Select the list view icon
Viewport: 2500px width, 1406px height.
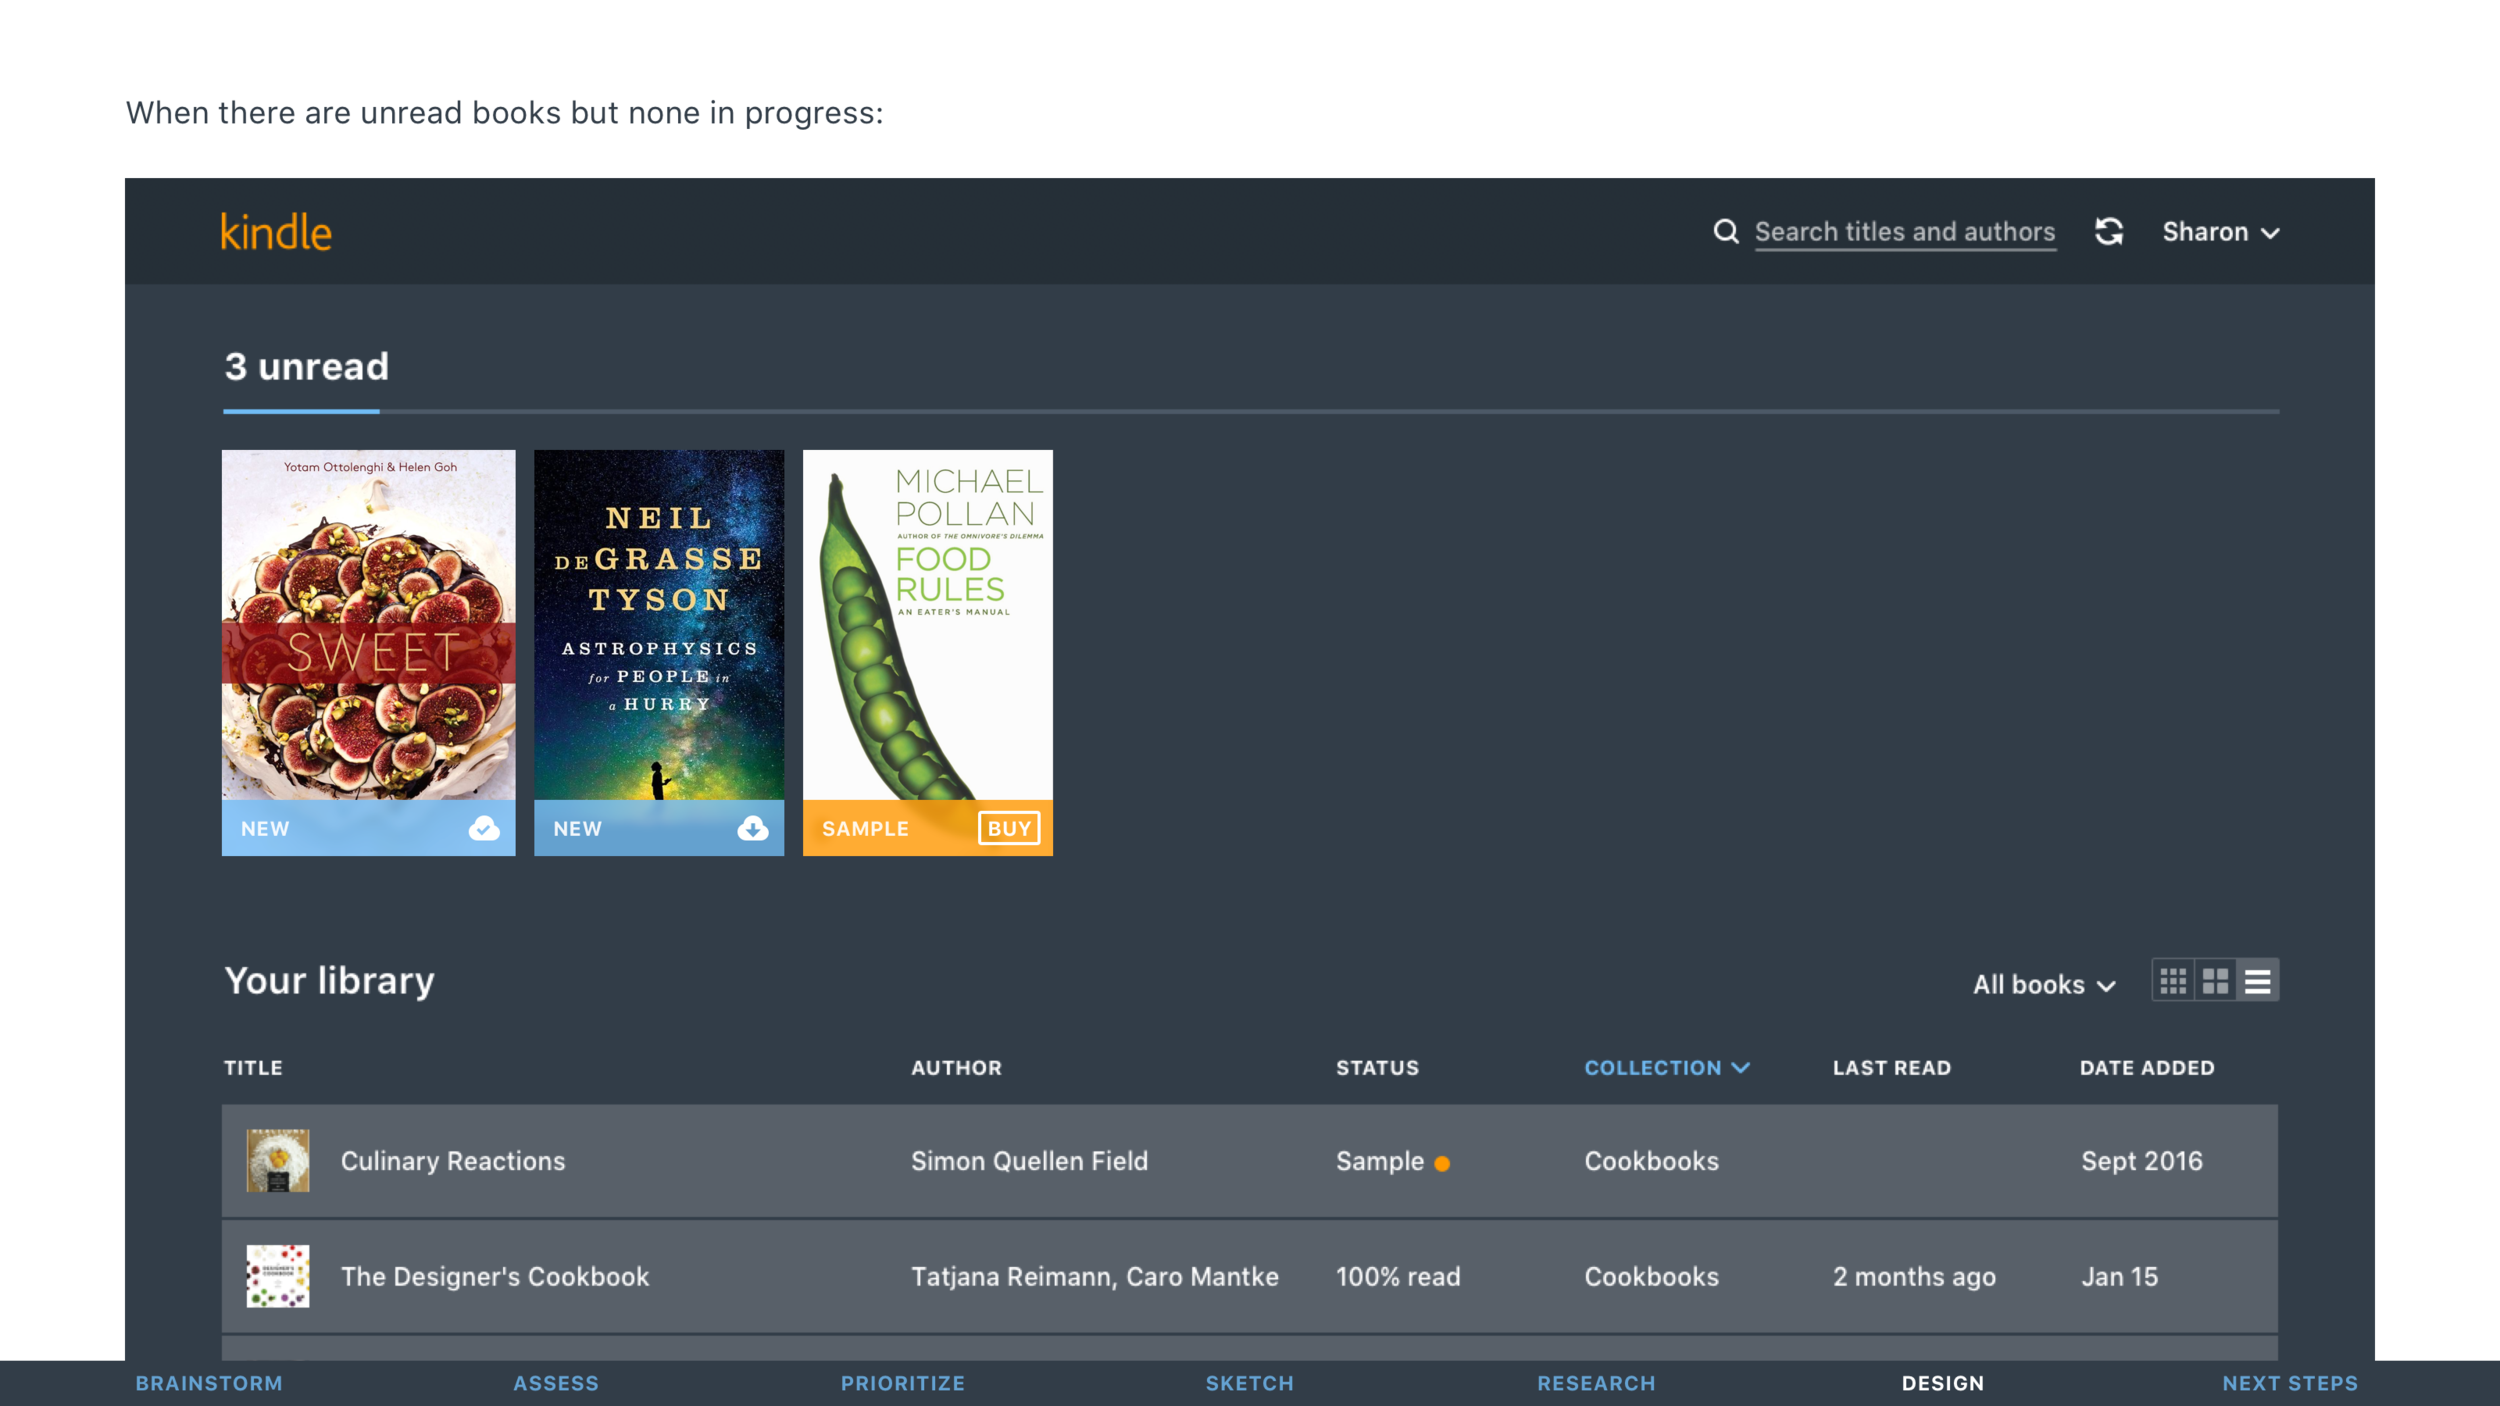pos(2260,982)
